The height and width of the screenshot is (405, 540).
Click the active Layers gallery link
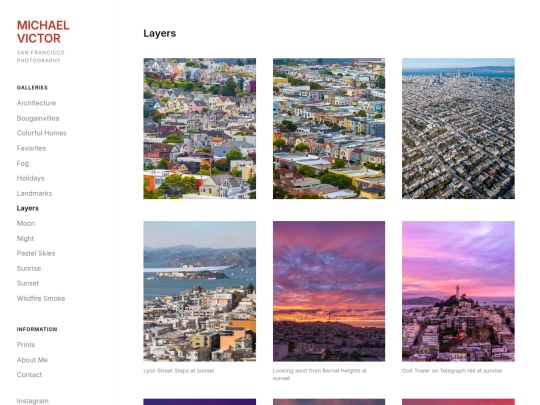[28, 208]
